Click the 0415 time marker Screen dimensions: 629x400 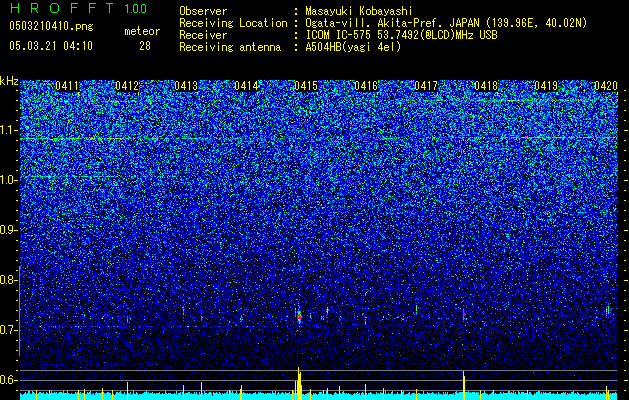click(x=306, y=86)
